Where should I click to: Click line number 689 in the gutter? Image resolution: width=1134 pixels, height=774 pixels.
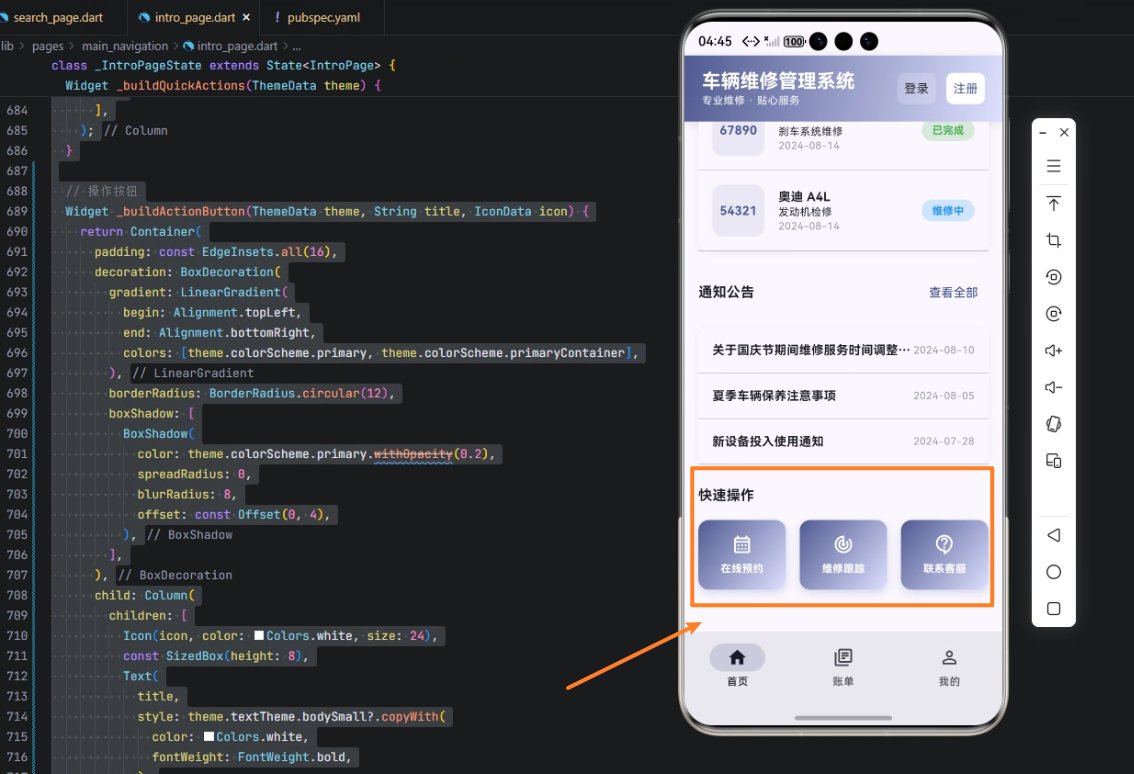click(x=17, y=211)
